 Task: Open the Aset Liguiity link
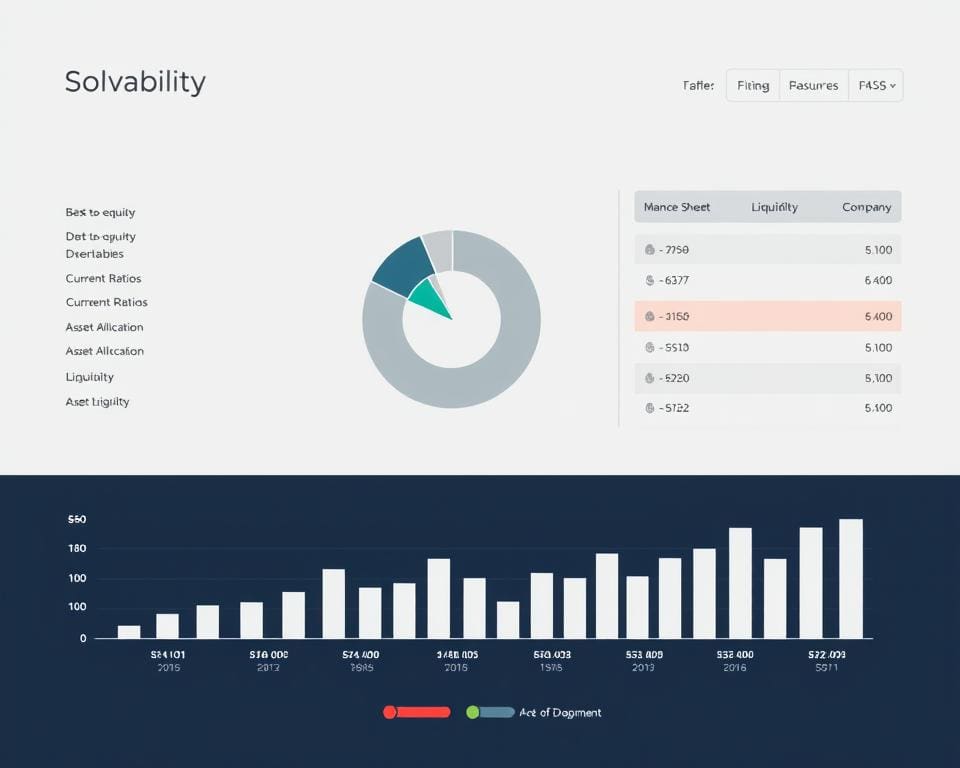point(97,401)
